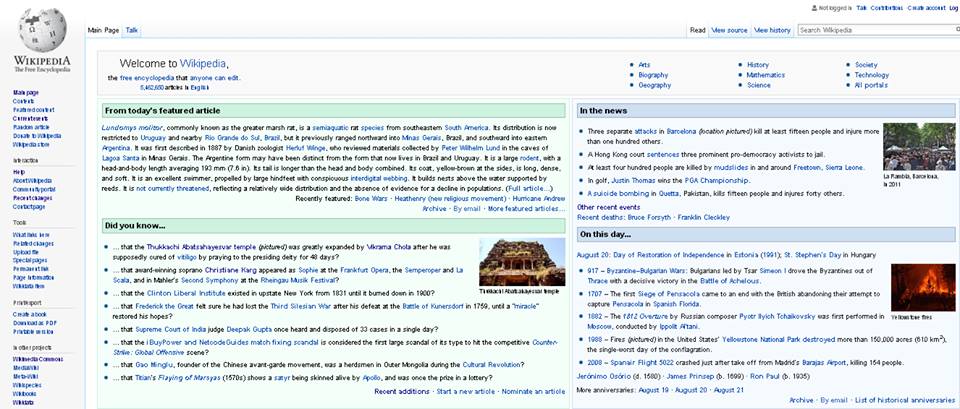Click the Create account link

(x=926, y=8)
